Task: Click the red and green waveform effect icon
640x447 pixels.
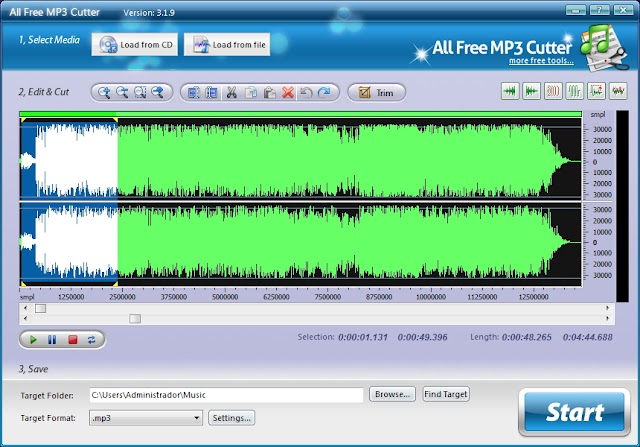Action: click(618, 91)
